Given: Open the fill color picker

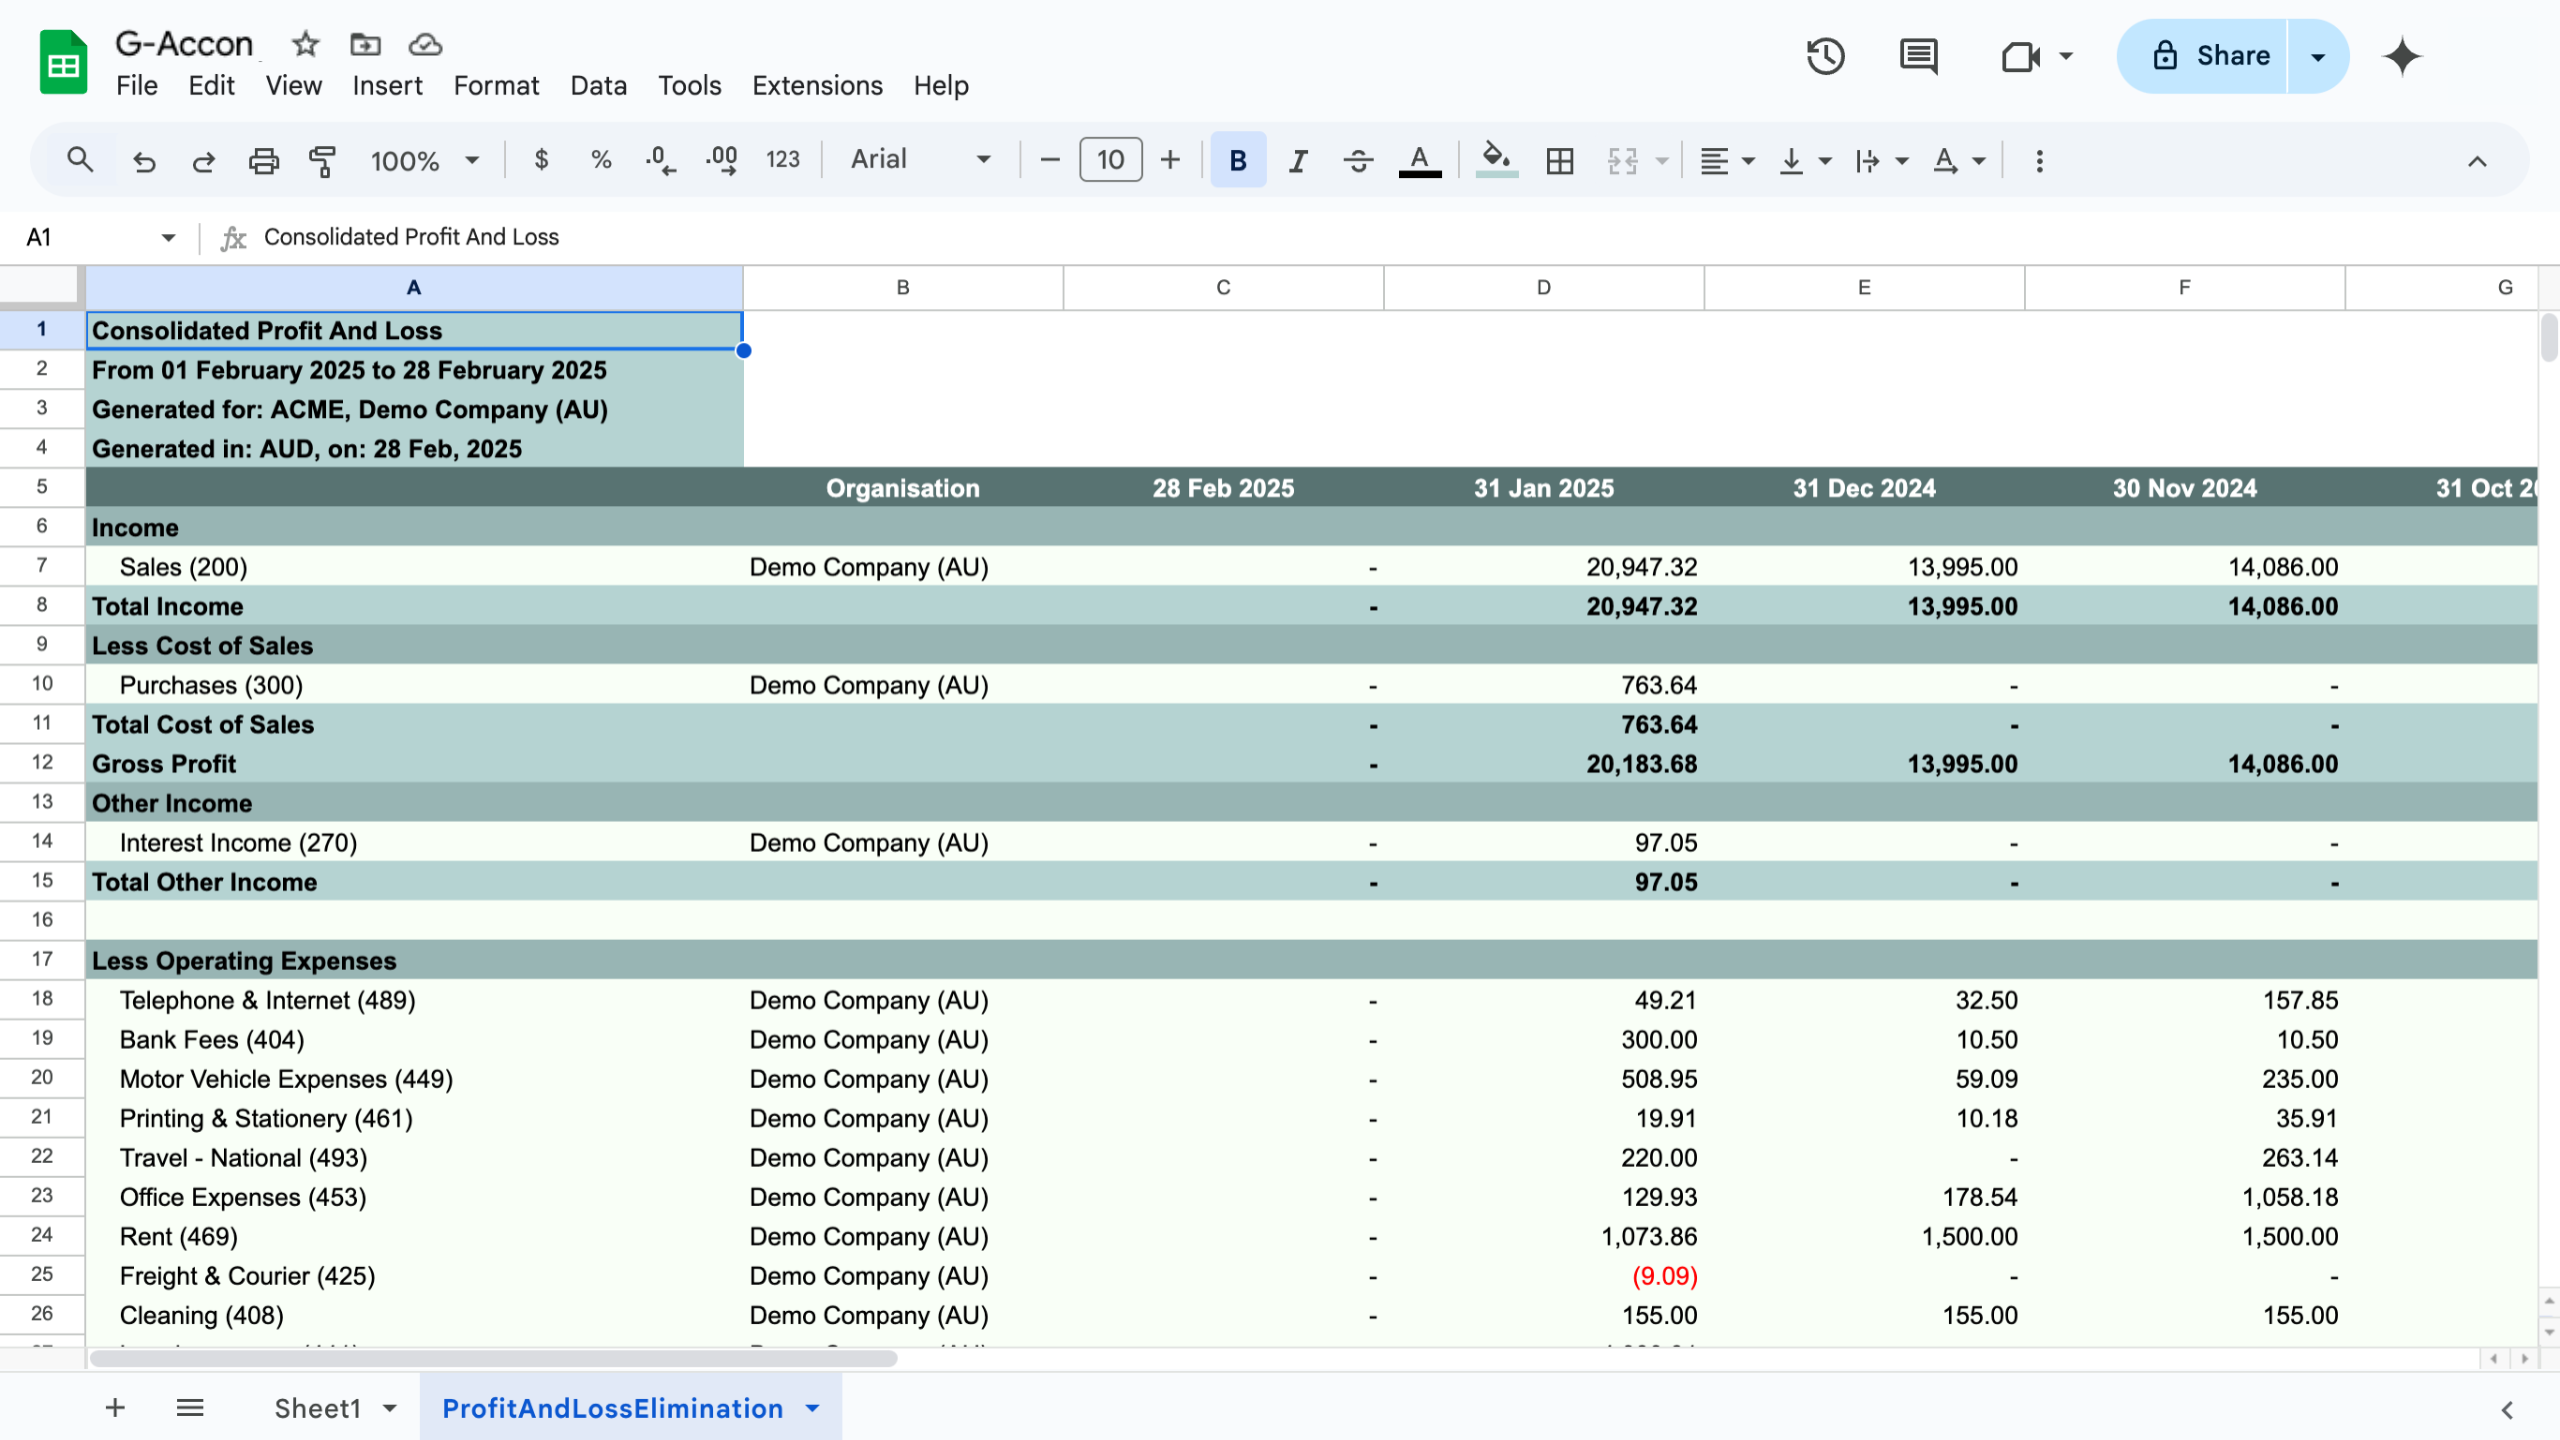Looking at the screenshot, I should pos(1496,160).
